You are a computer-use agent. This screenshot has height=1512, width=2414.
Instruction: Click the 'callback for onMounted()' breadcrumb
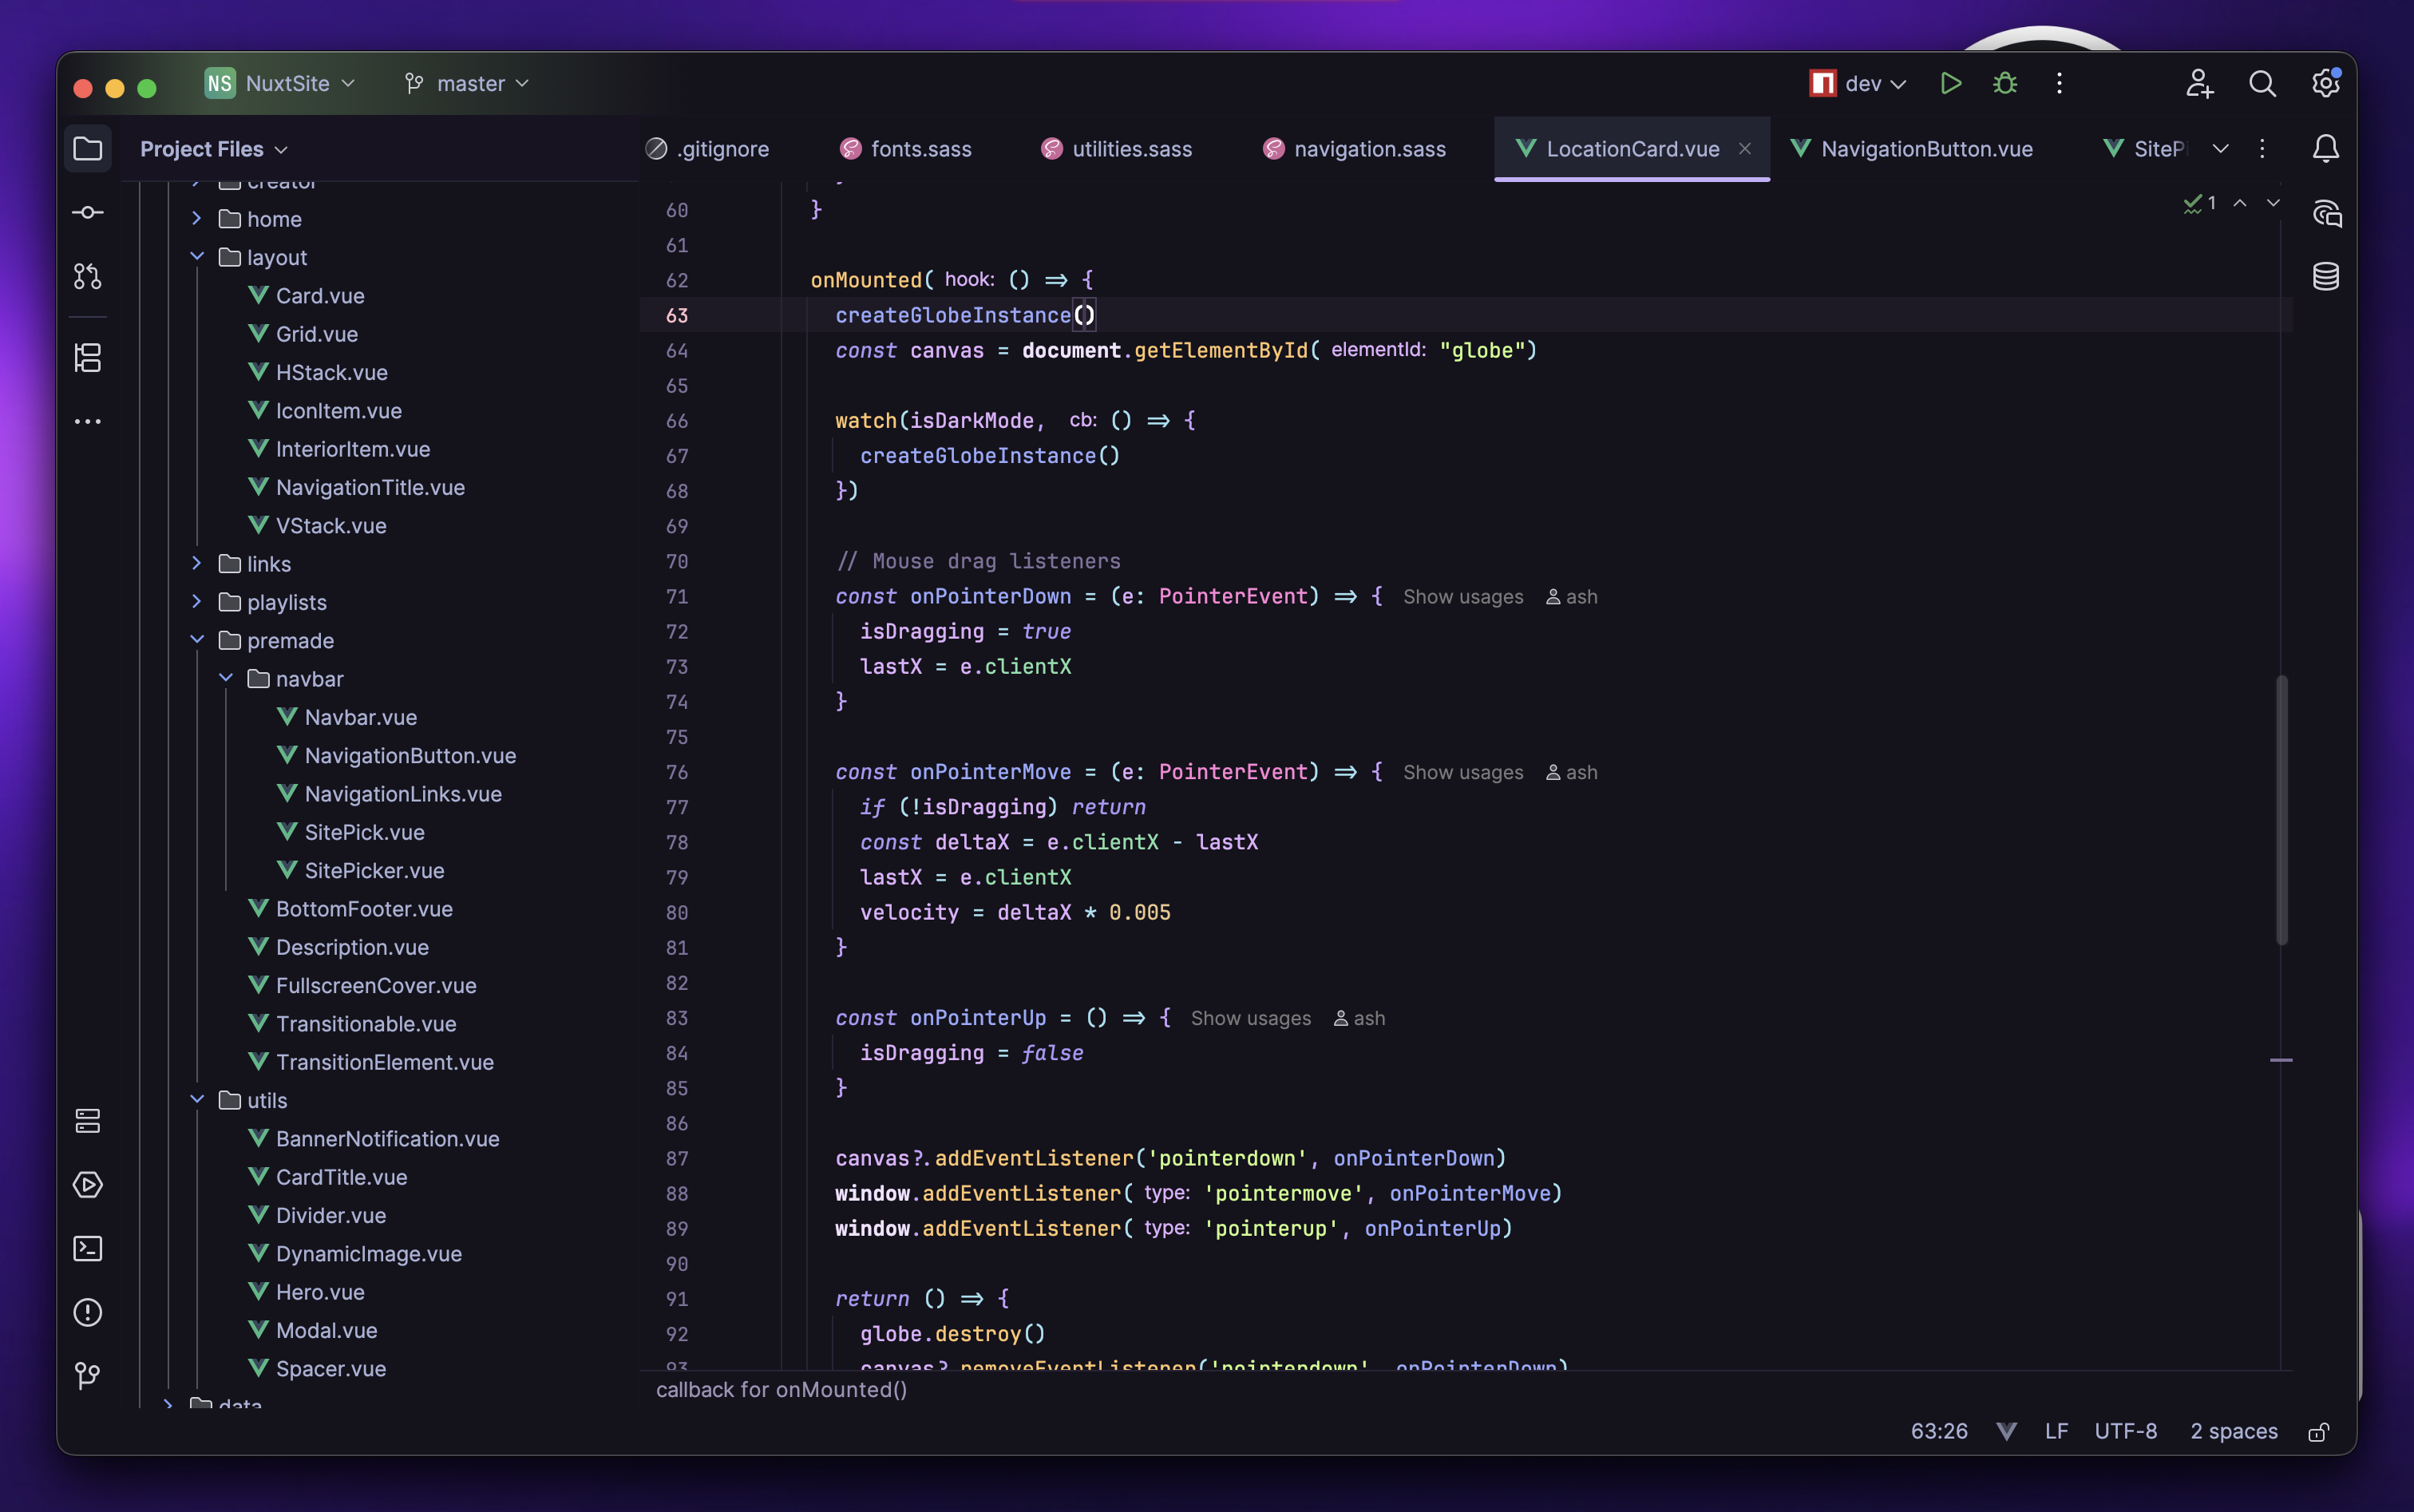[781, 1390]
